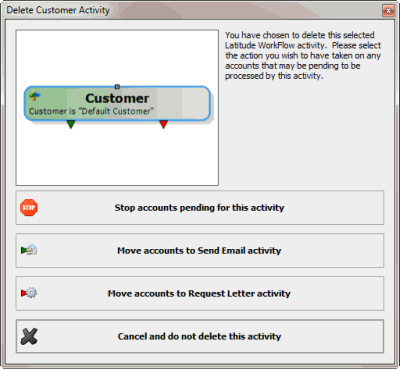This screenshot has width=400, height=369.
Task: Click the small square handle atop the Customer node
Action: click(x=117, y=87)
